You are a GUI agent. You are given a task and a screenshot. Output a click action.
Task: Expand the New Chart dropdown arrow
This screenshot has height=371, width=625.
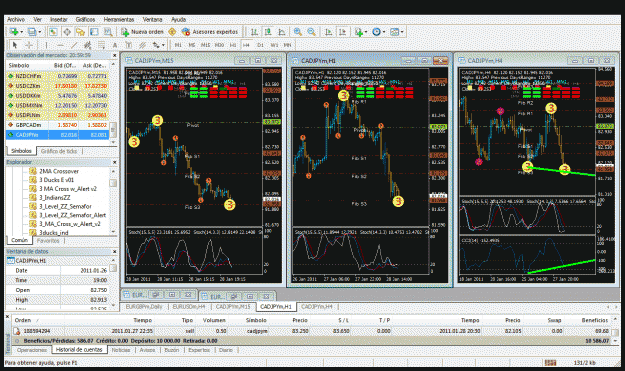coord(22,32)
